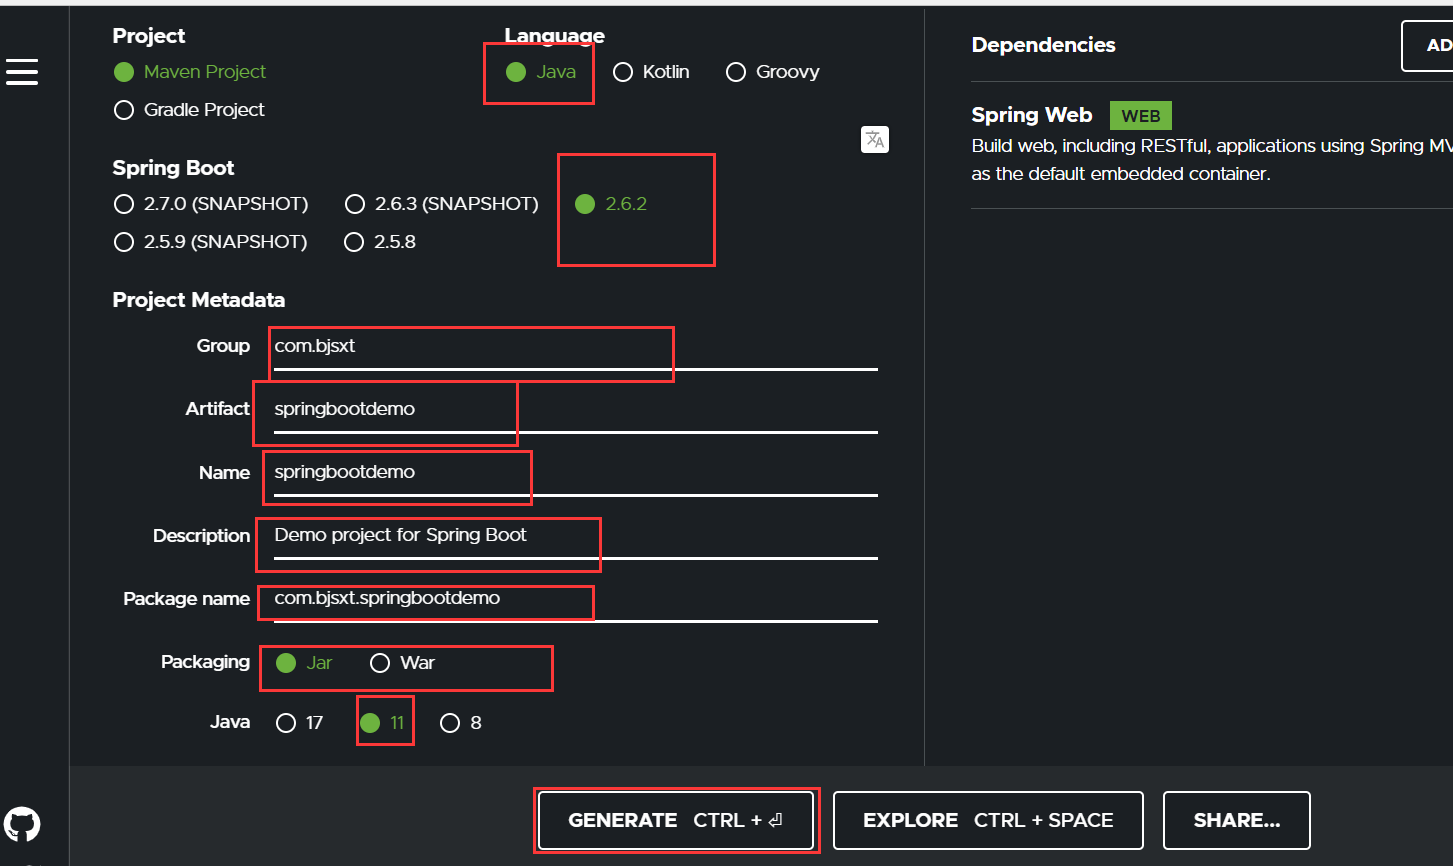Image resolution: width=1453 pixels, height=866 pixels.
Task: Select Java version 8
Action: tap(461, 723)
